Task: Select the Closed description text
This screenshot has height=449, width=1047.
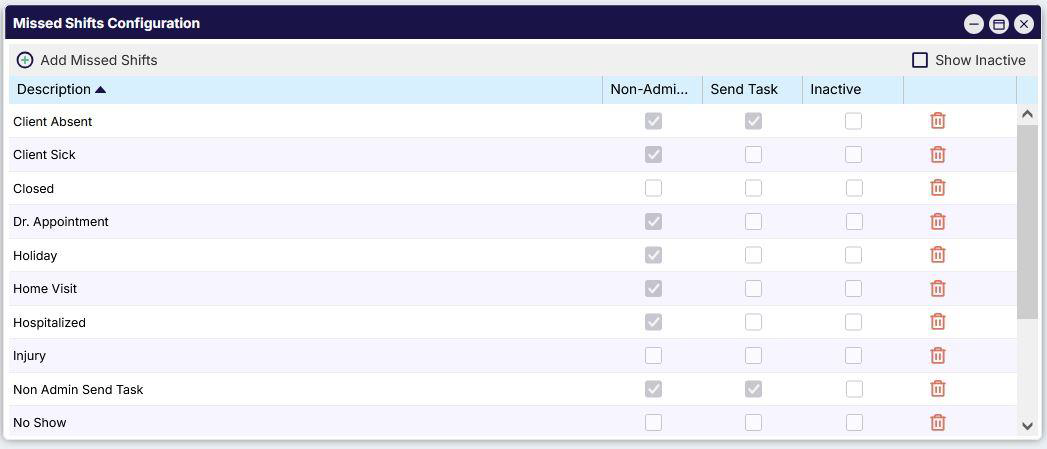Action: click(33, 188)
